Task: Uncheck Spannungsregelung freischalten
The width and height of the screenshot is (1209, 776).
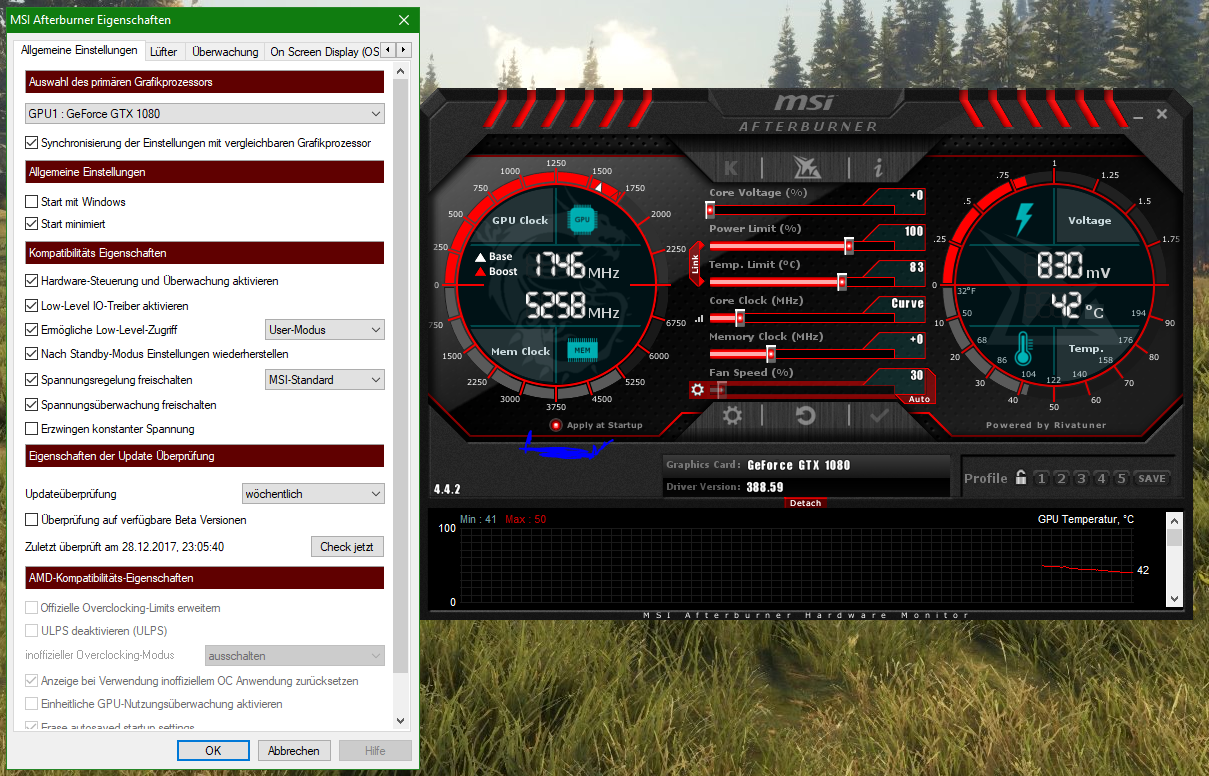Action: coord(32,380)
